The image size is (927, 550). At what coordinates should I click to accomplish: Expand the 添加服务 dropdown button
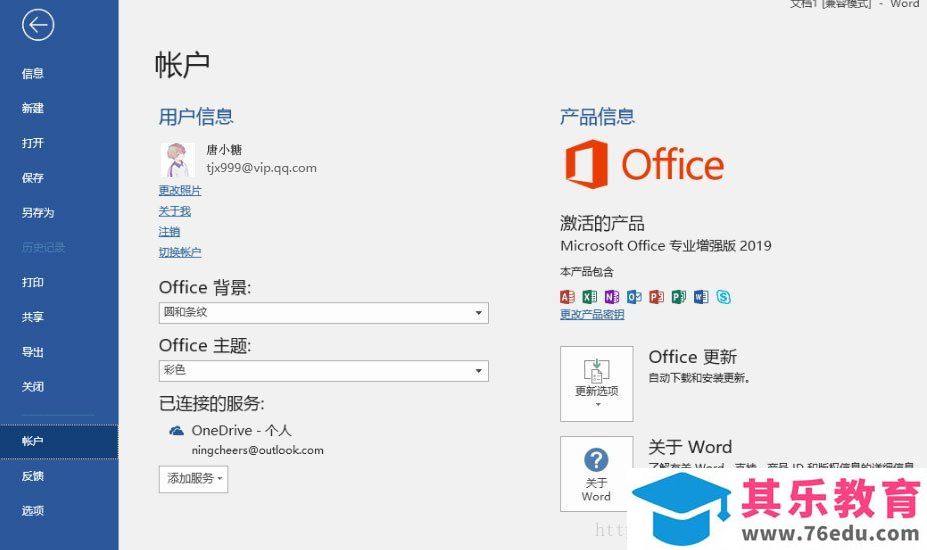[193, 479]
